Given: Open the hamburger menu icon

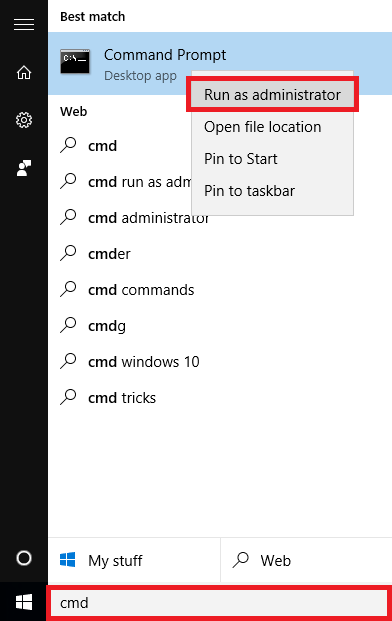Looking at the screenshot, I should click(x=24, y=25).
